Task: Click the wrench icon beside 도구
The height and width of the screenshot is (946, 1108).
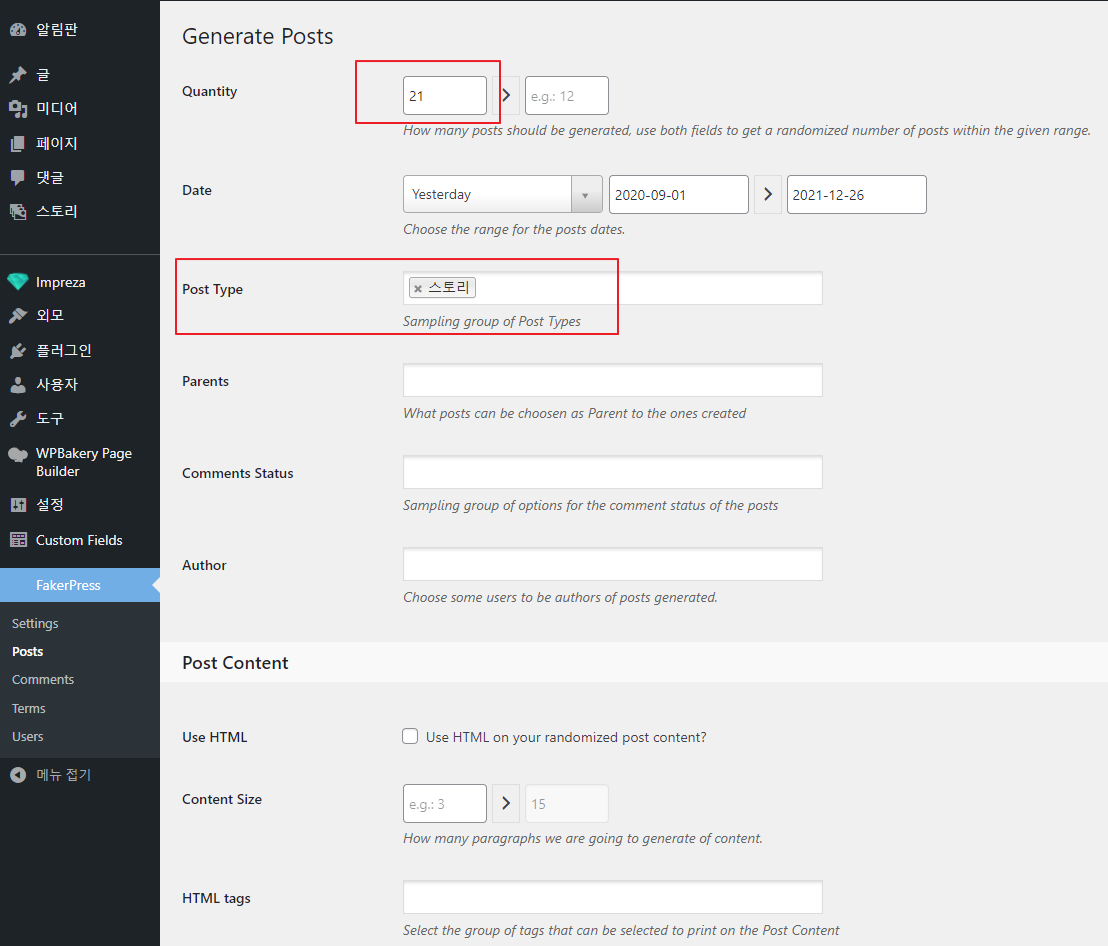Action: pyautogui.click(x=18, y=419)
